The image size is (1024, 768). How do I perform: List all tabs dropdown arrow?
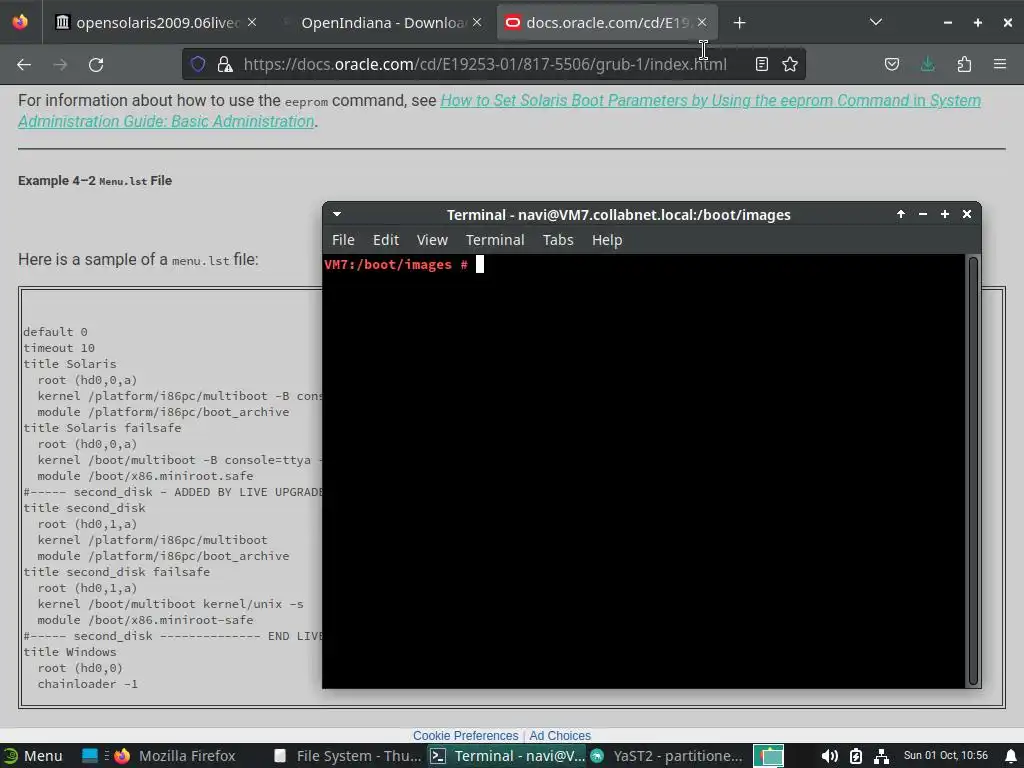coord(876,22)
